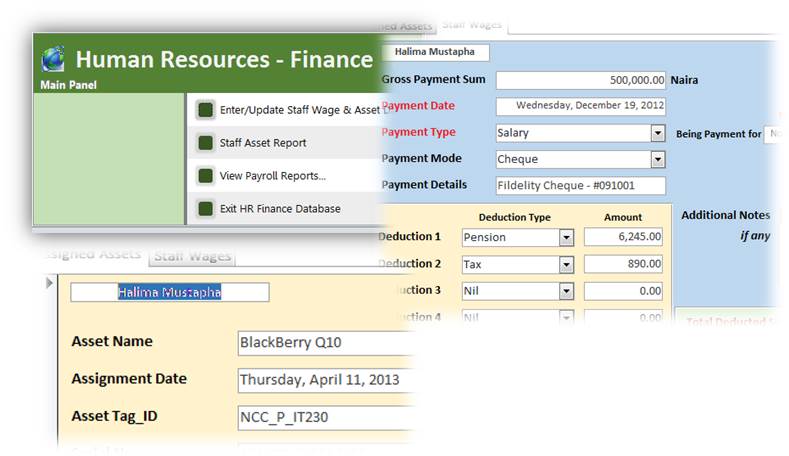This screenshot has height=456, width=789.
Task: Open Deduction 1 Pension type dropdown
Action: (566, 237)
